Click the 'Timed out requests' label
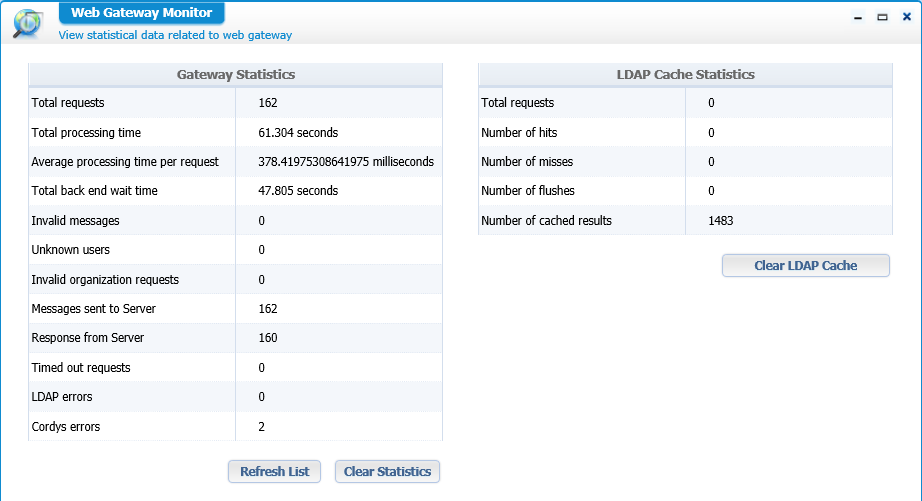This screenshot has height=501, width=922. (81, 368)
